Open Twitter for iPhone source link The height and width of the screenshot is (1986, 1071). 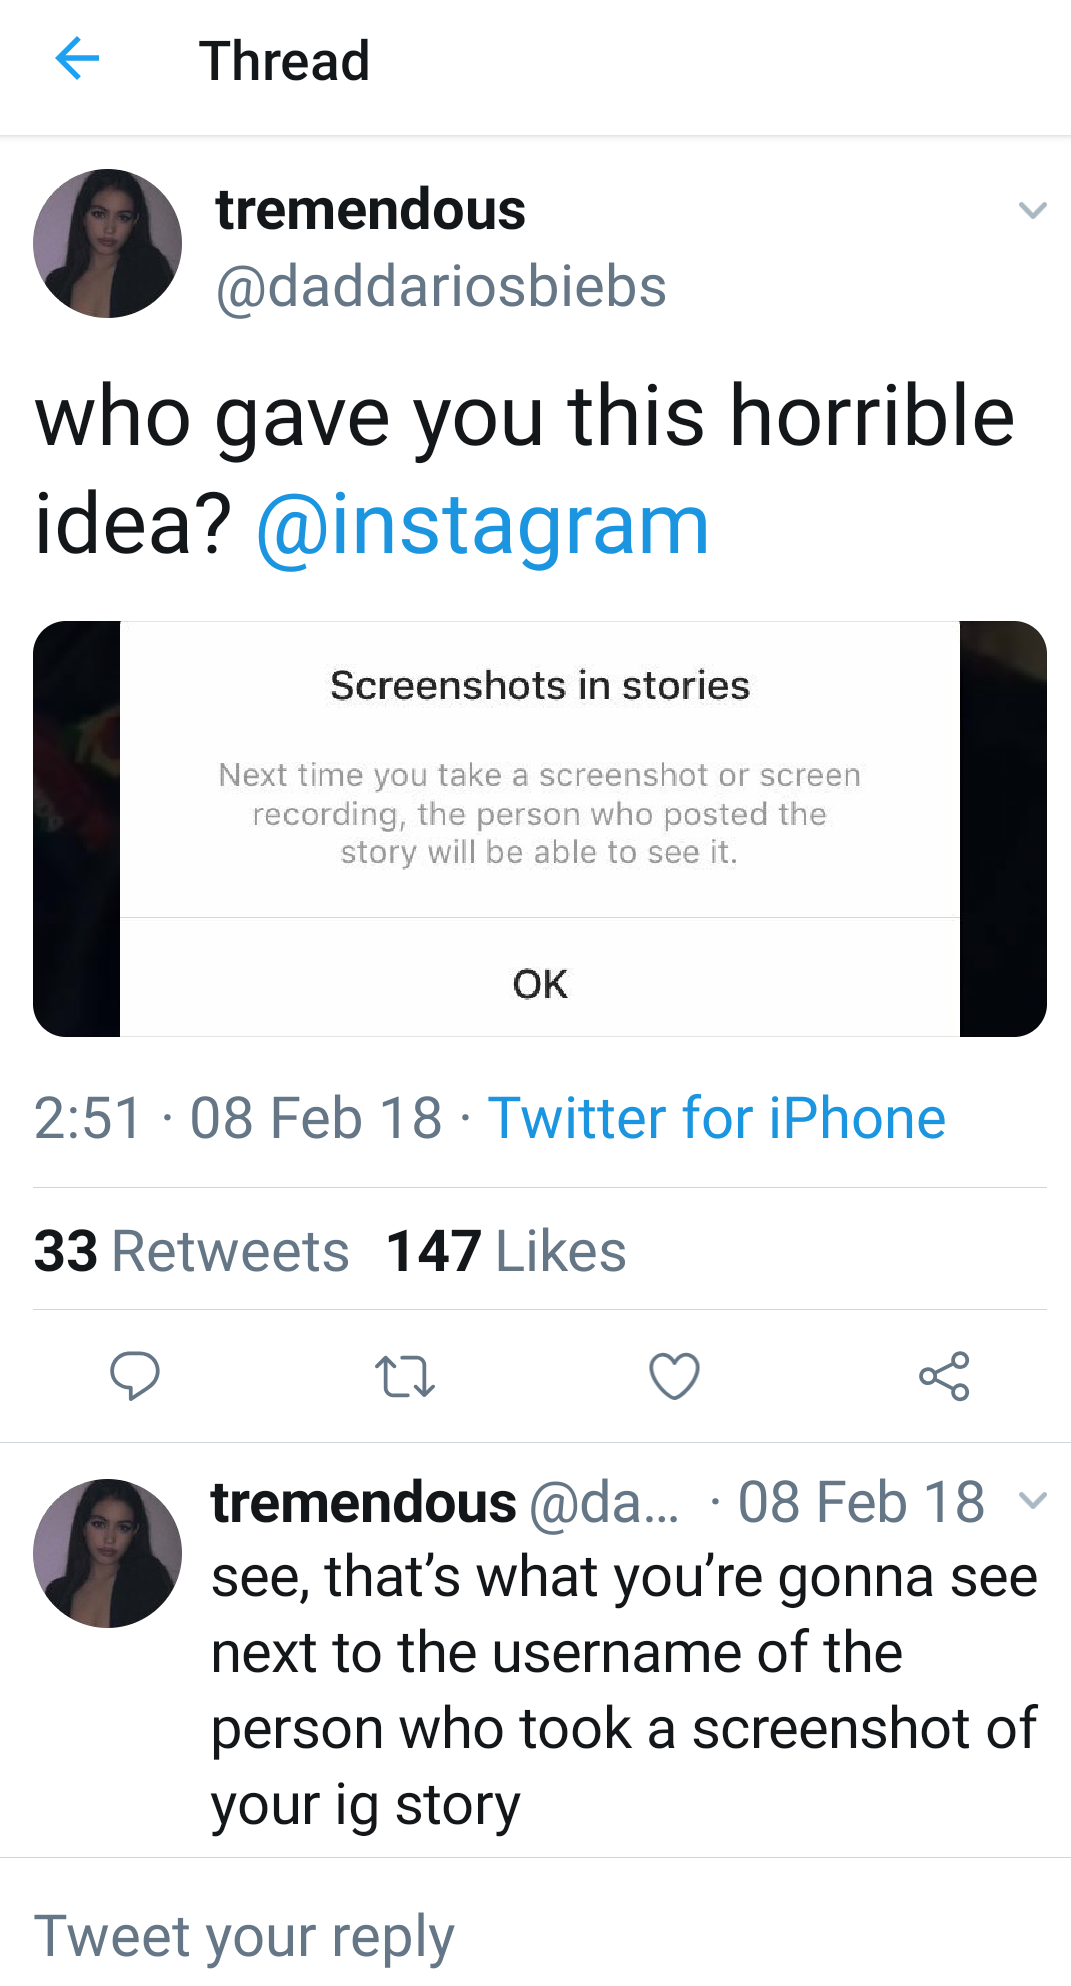tap(716, 1117)
